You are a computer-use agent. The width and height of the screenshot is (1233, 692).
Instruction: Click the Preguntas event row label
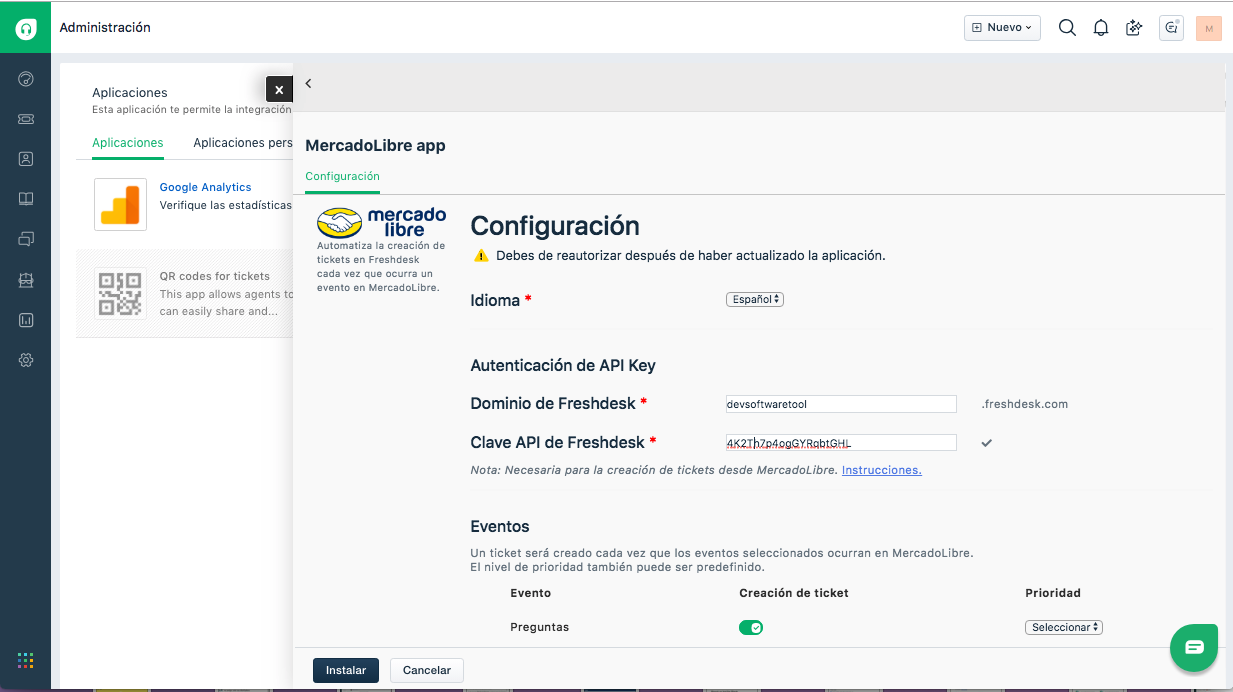point(540,627)
